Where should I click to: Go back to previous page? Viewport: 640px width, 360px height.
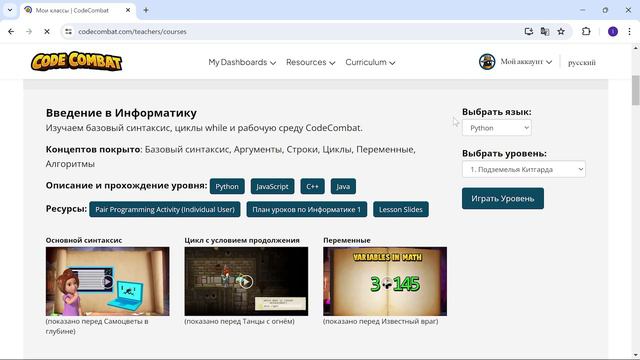click(x=11, y=31)
